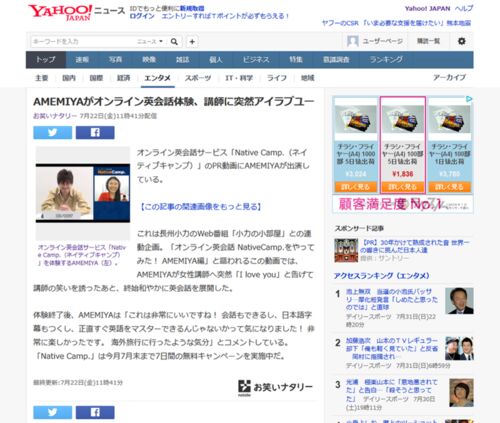Click the 顧客満足度 No.1 ad banner

(403, 204)
